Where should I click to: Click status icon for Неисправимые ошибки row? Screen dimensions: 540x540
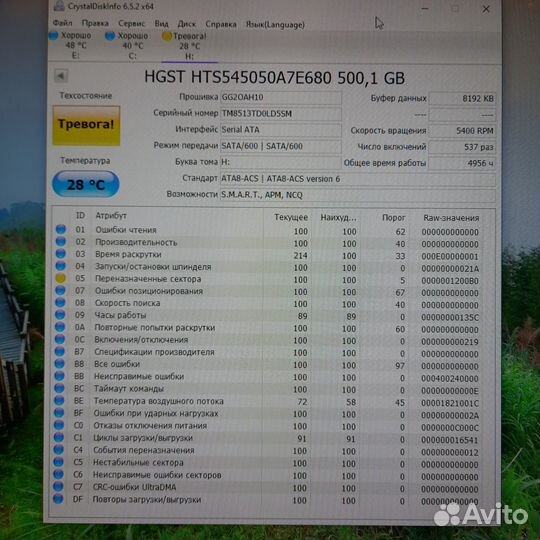(x=60, y=376)
